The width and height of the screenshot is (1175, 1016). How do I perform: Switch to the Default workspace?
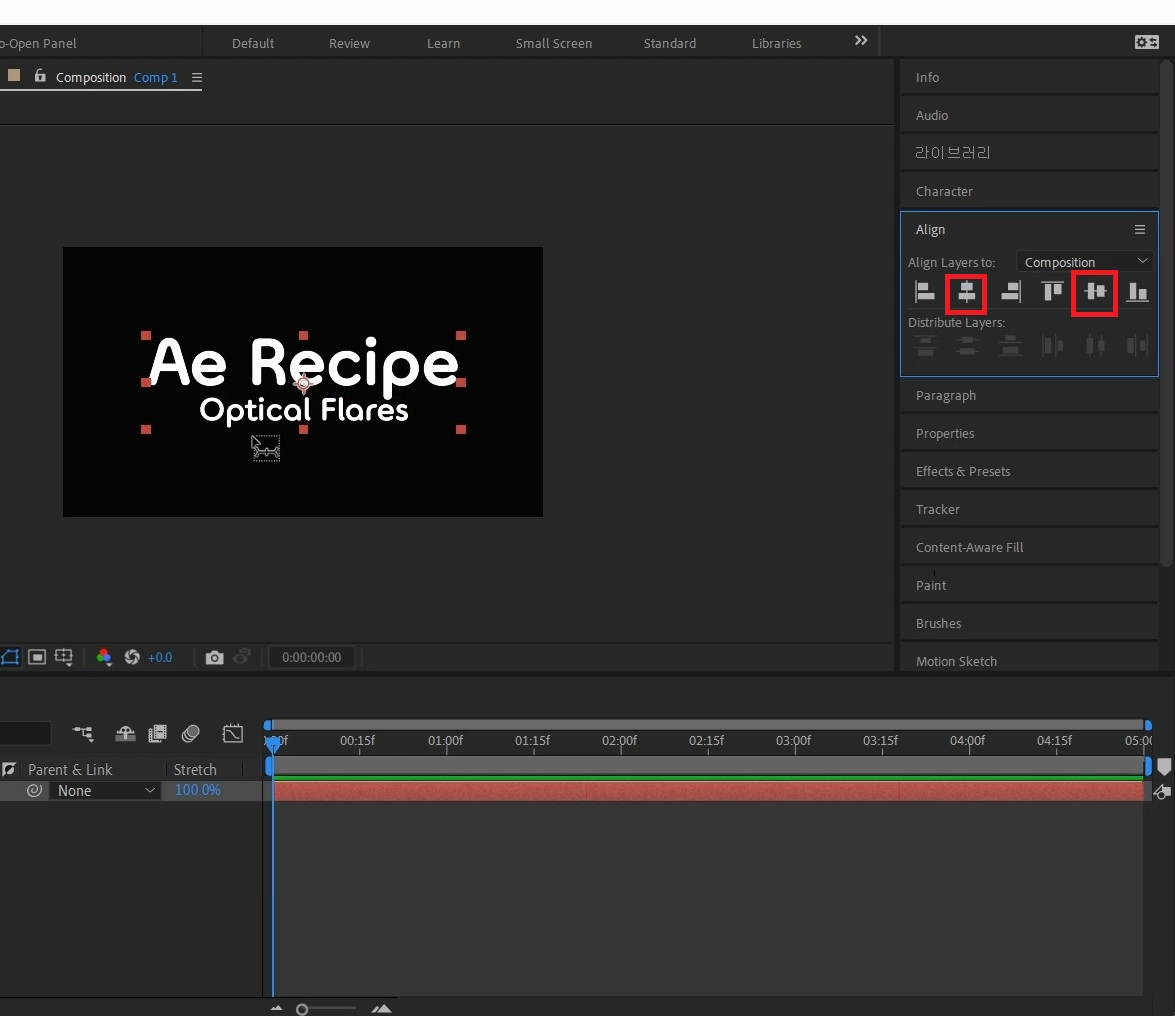tap(253, 43)
